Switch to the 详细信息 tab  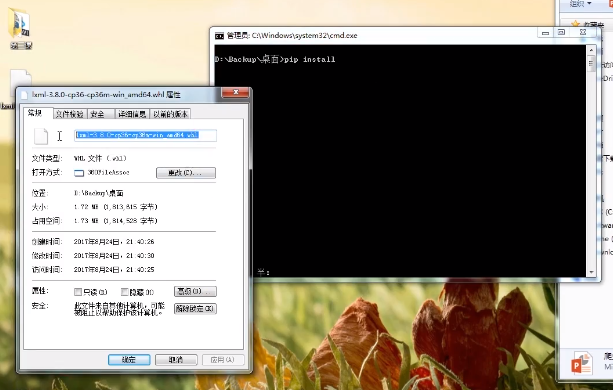point(132,114)
